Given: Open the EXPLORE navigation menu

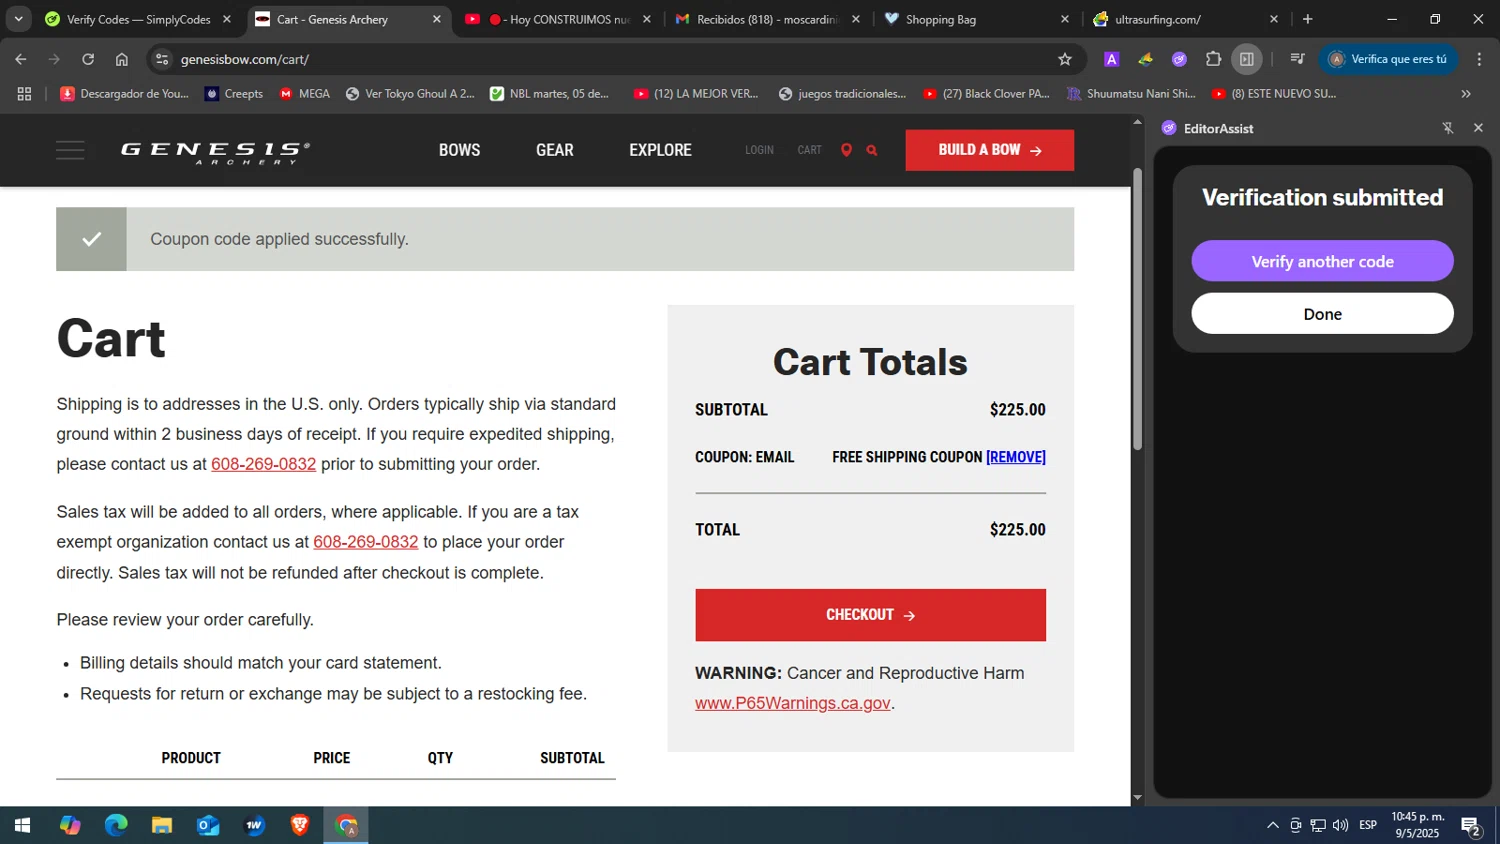Looking at the screenshot, I should pyautogui.click(x=660, y=150).
